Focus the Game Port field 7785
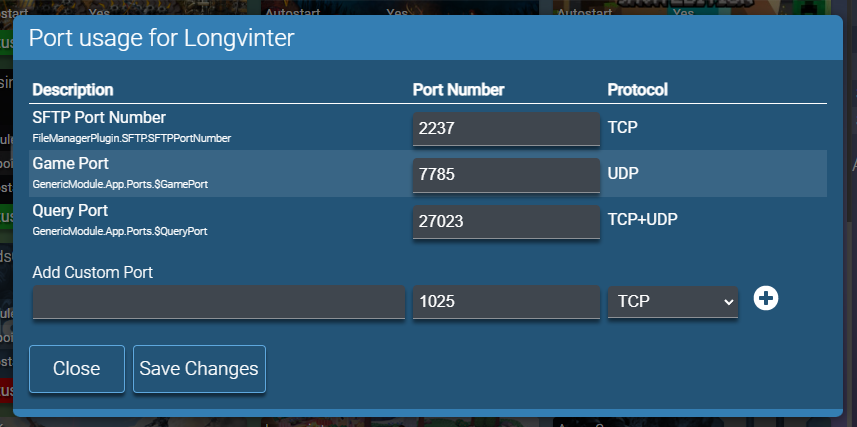Screen dimensions: 857x427 pyautogui.click(x=506, y=175)
